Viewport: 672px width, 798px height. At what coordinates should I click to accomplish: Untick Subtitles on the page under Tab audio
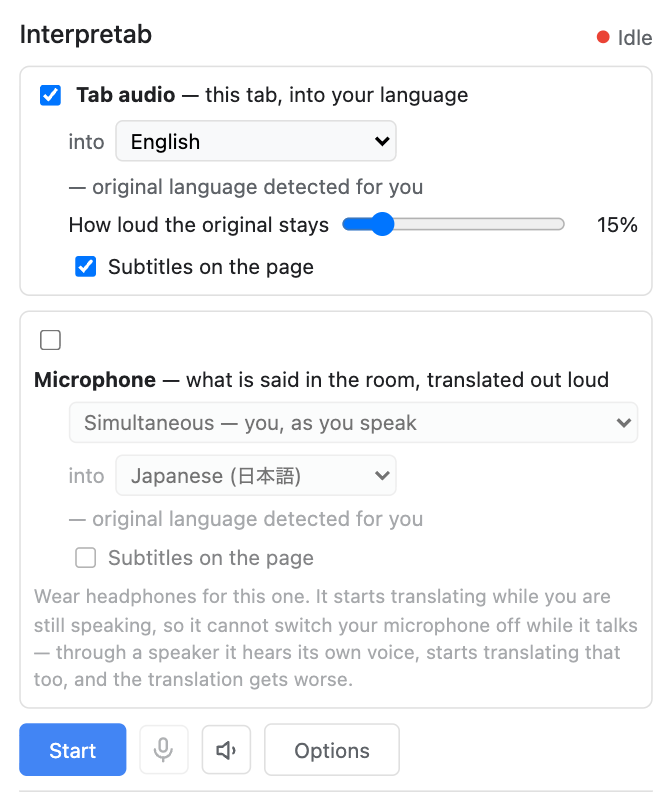[86, 267]
